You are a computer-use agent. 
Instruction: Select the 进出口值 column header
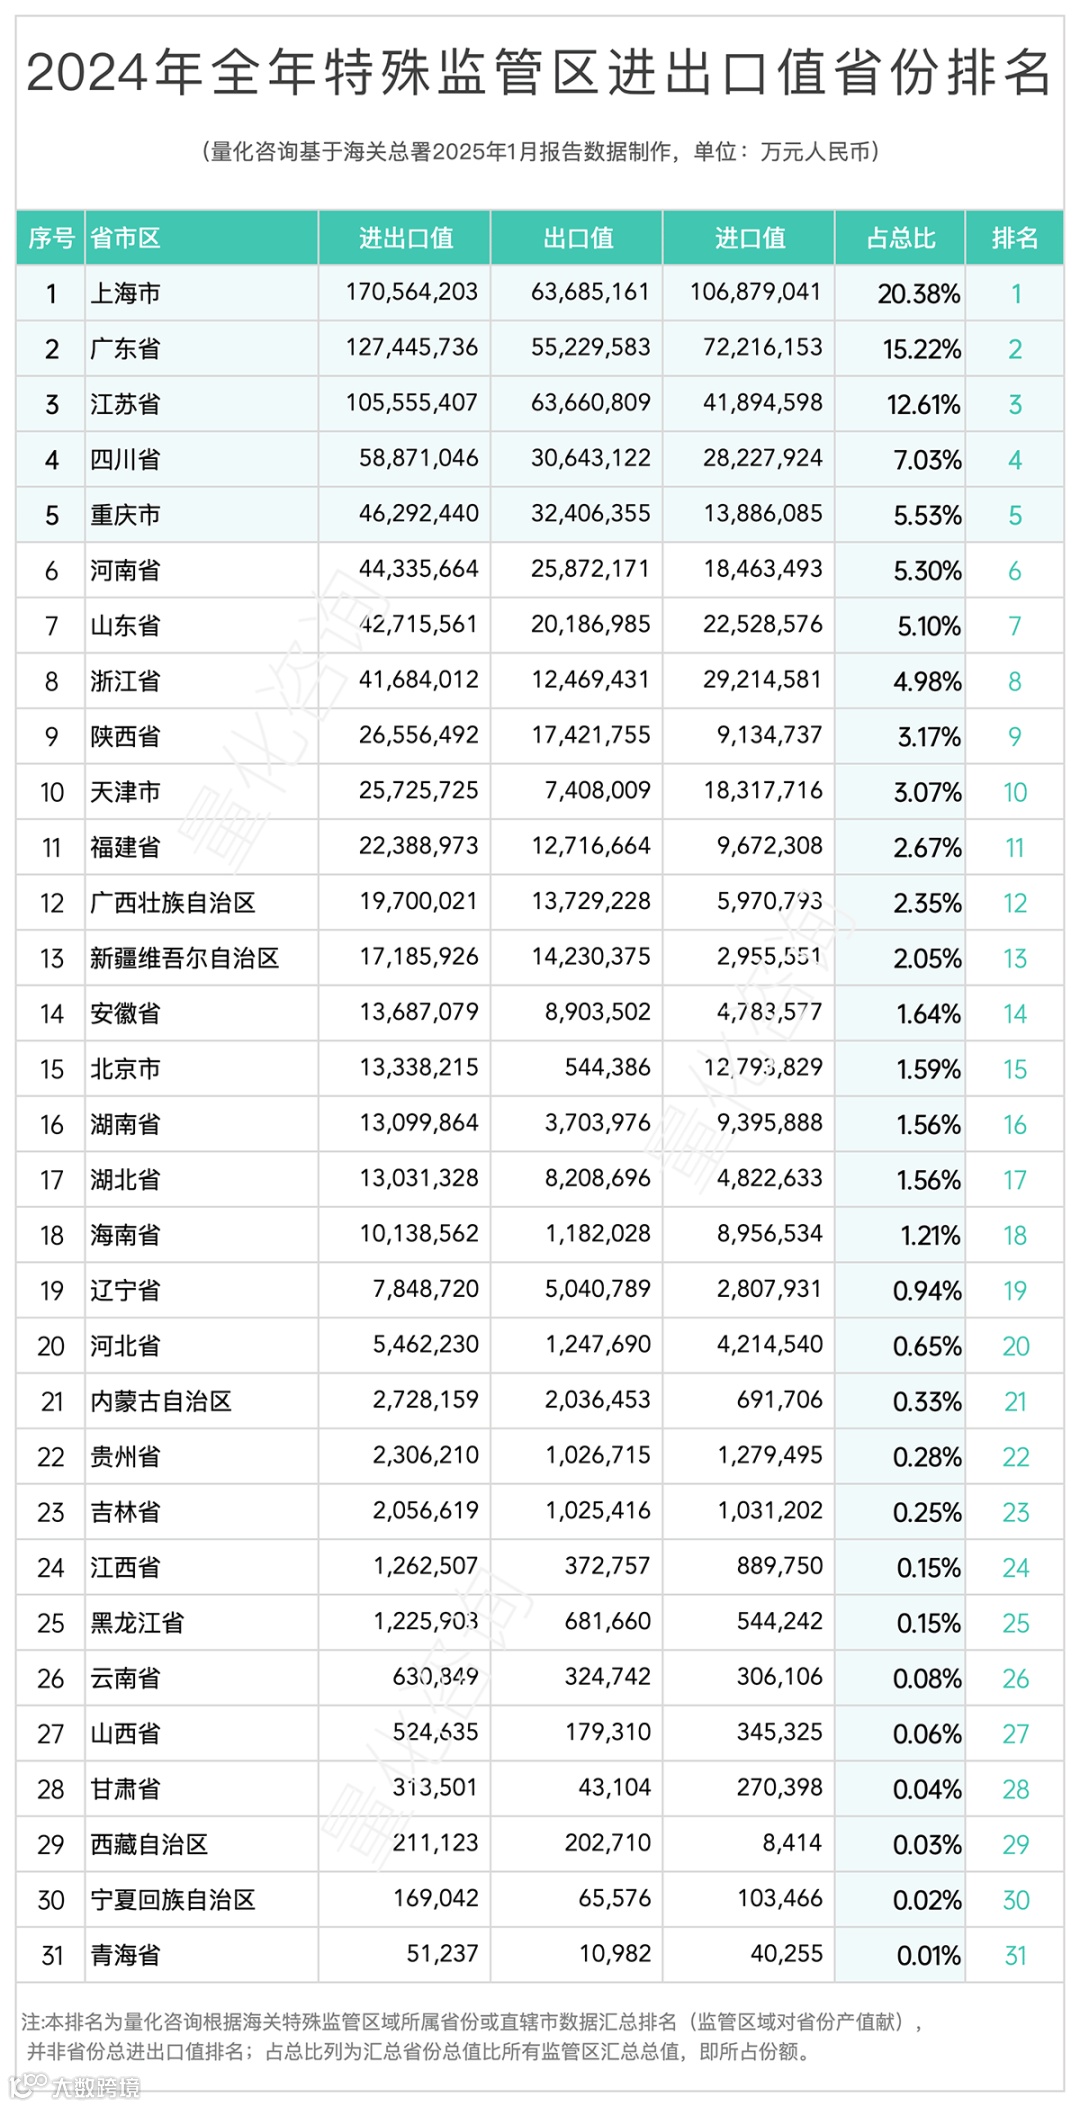(406, 238)
